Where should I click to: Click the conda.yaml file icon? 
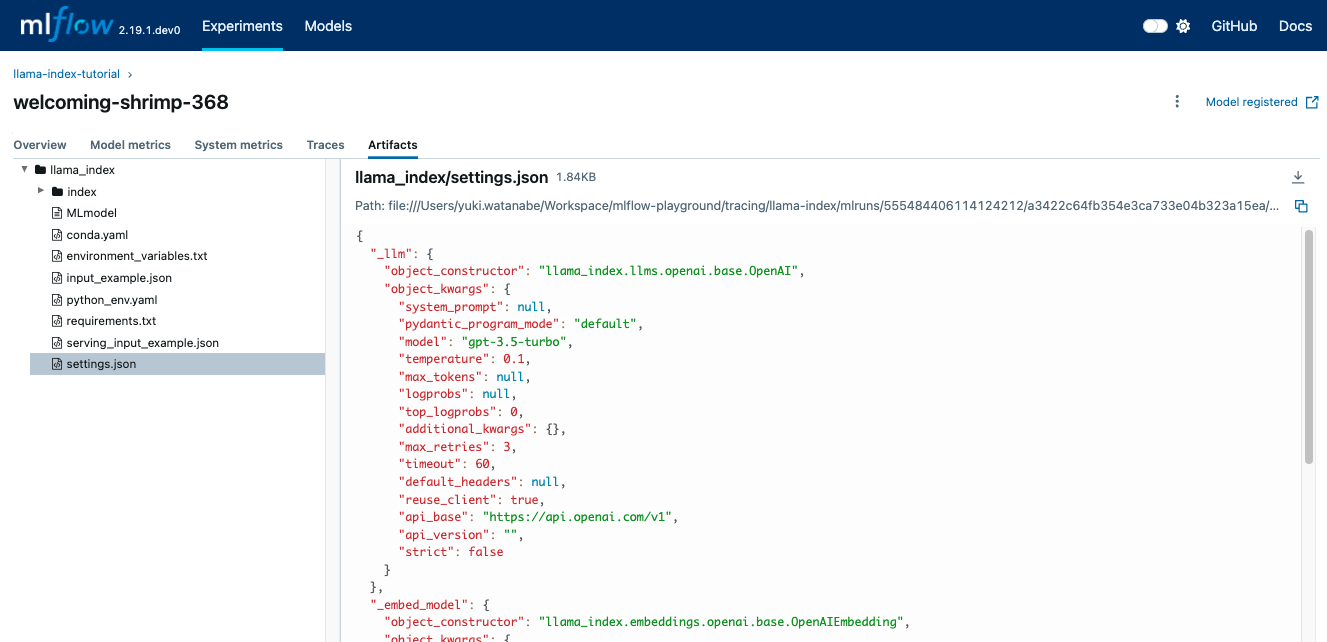pyautogui.click(x=57, y=235)
